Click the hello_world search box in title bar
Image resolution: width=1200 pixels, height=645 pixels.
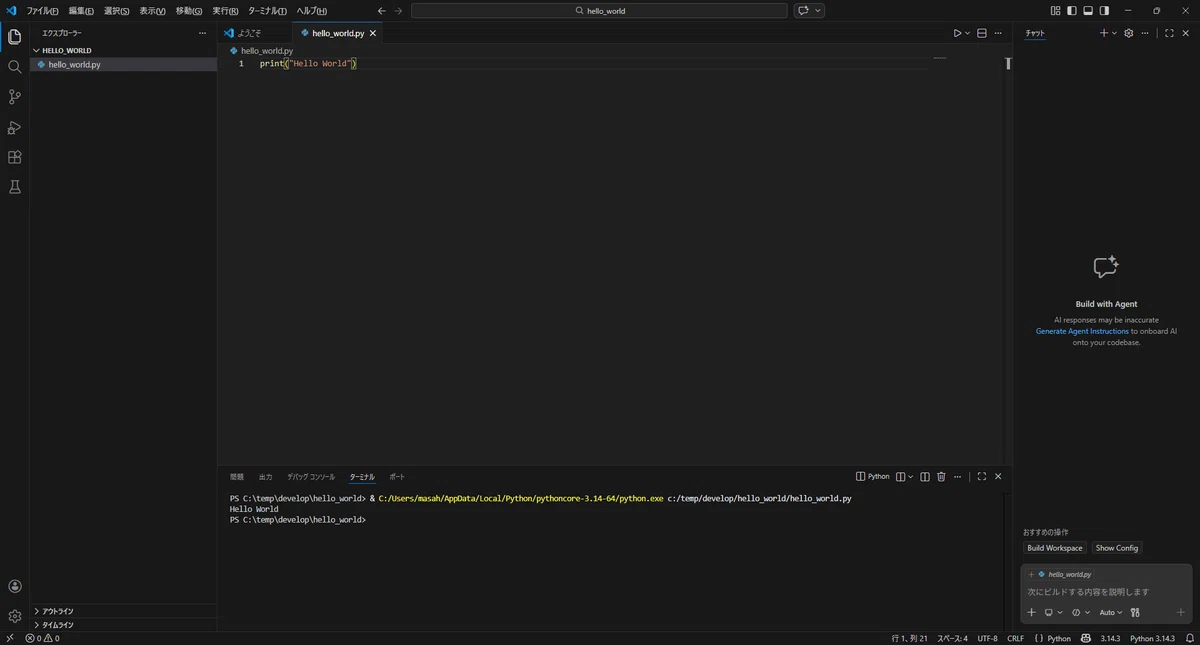click(599, 11)
